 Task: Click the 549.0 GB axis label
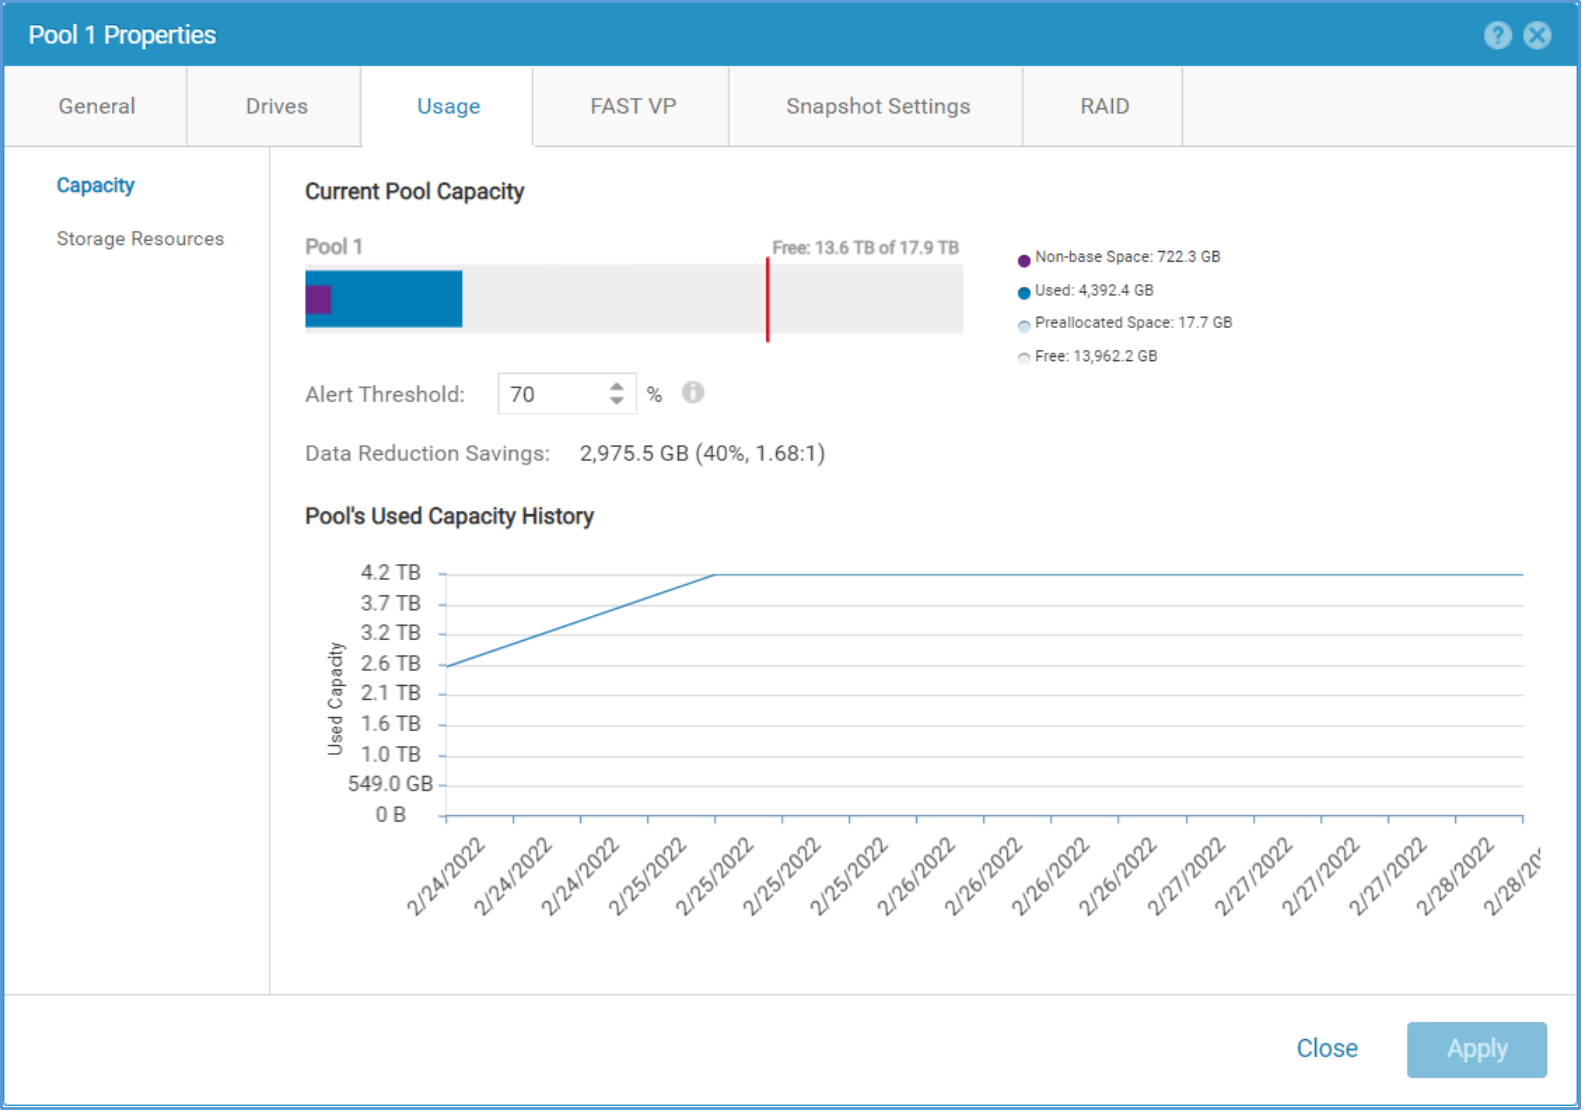(x=390, y=784)
